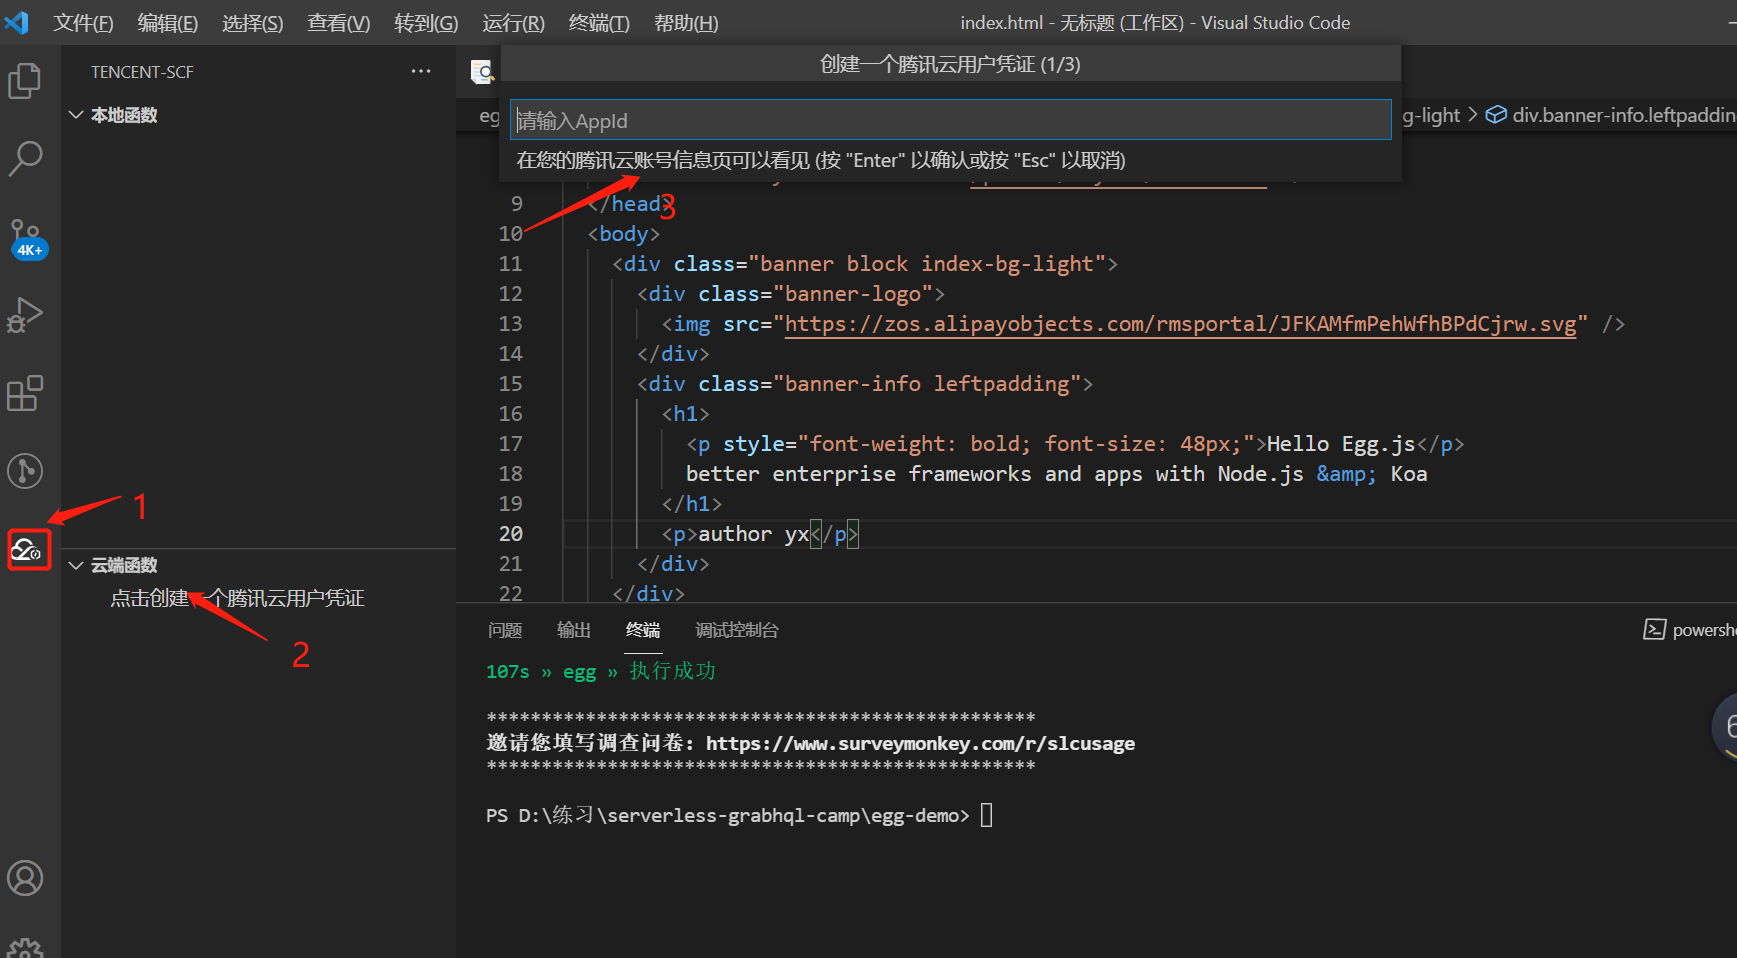Open the 编辑(E) menu

(x=167, y=23)
